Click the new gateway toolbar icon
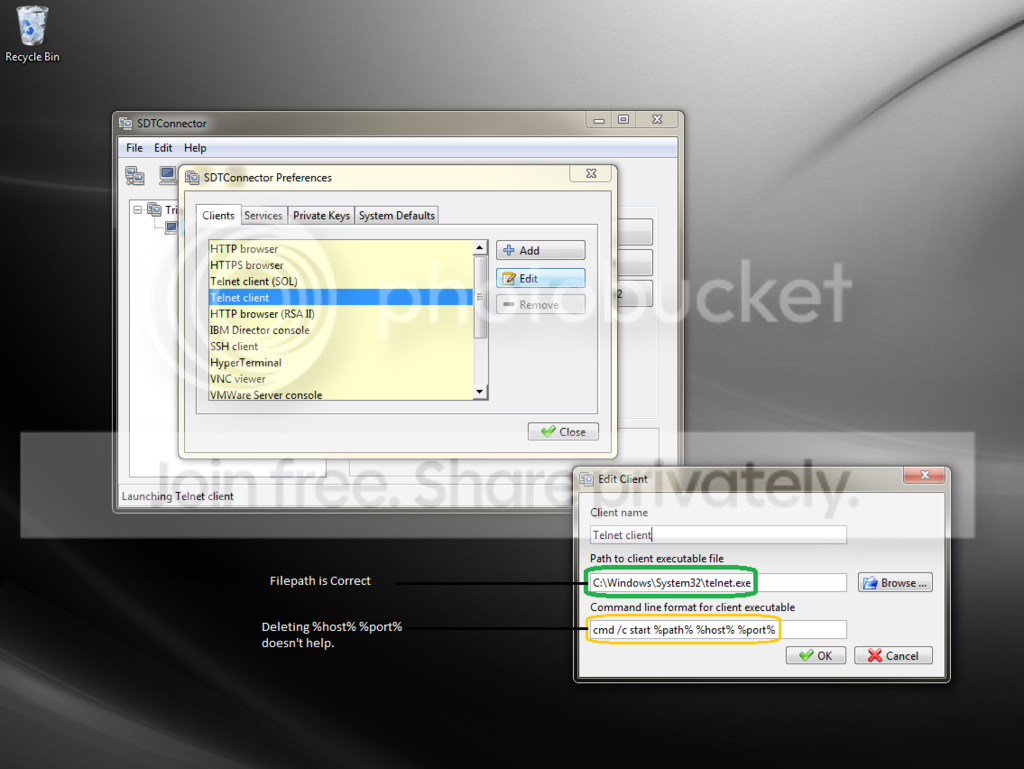Image resolution: width=1024 pixels, height=769 pixels. pyautogui.click(x=135, y=175)
